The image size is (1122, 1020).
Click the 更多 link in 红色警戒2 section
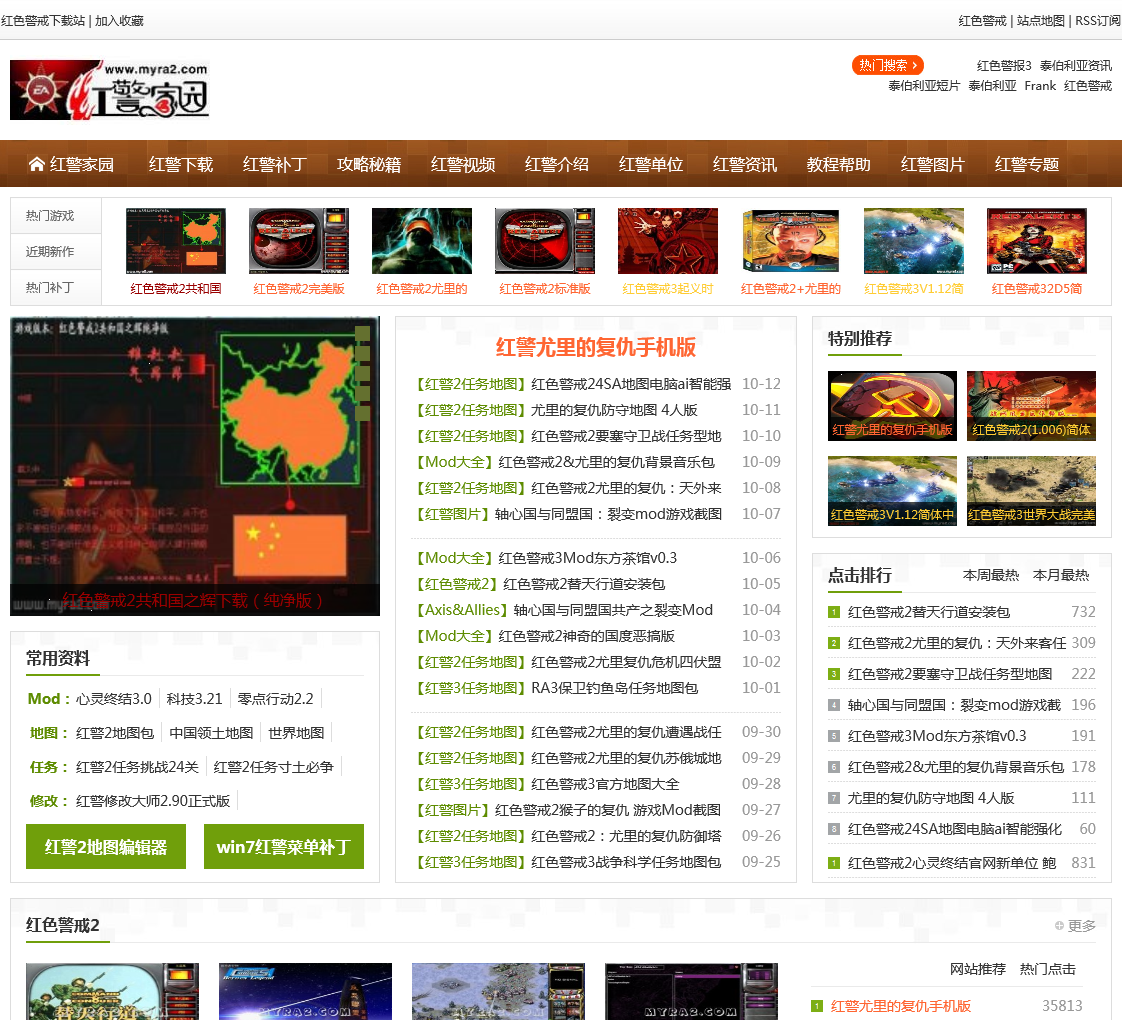(x=1075, y=926)
